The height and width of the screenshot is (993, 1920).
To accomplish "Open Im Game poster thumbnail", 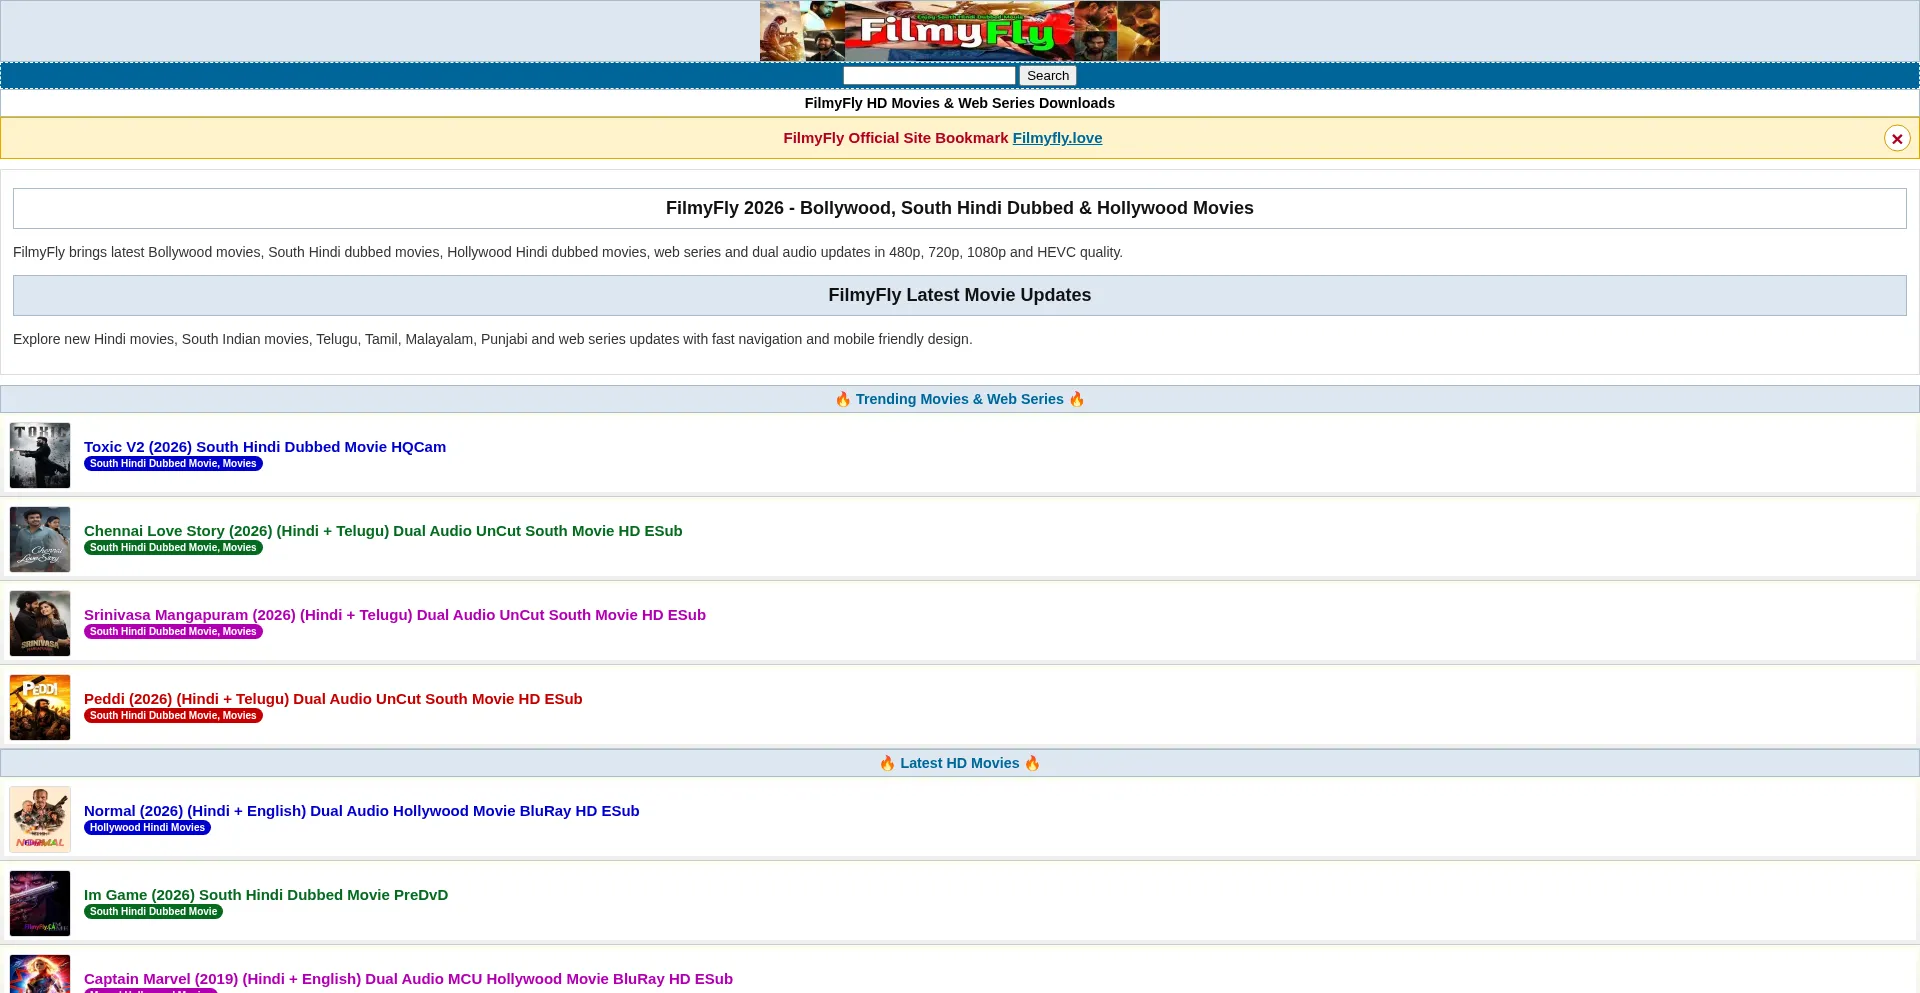I will (x=40, y=903).
